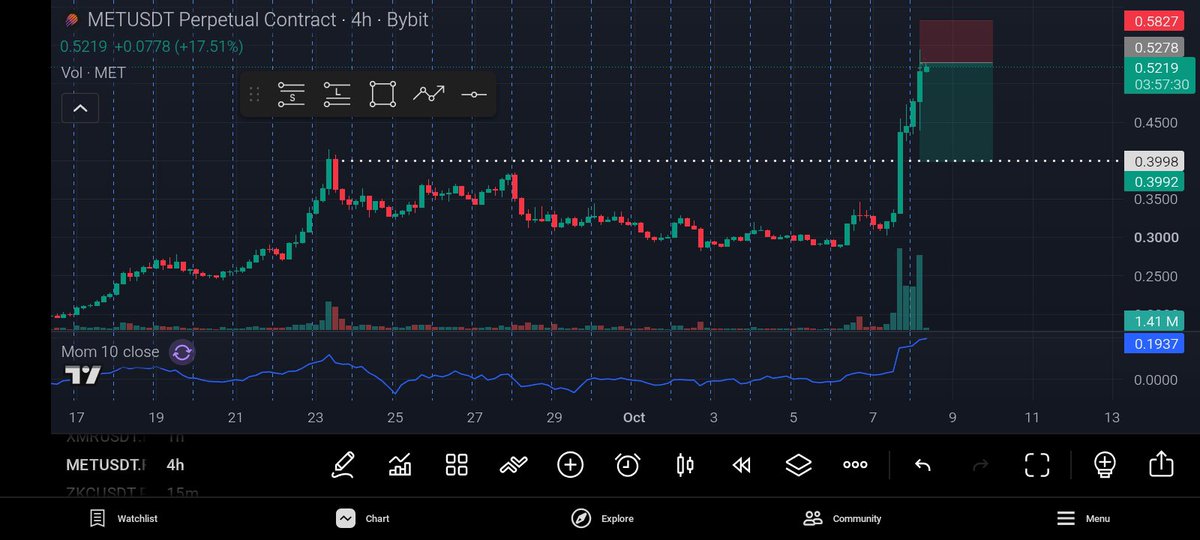Open the 4h timeframe selector
The image size is (1200, 540).
pyautogui.click(x=175, y=465)
